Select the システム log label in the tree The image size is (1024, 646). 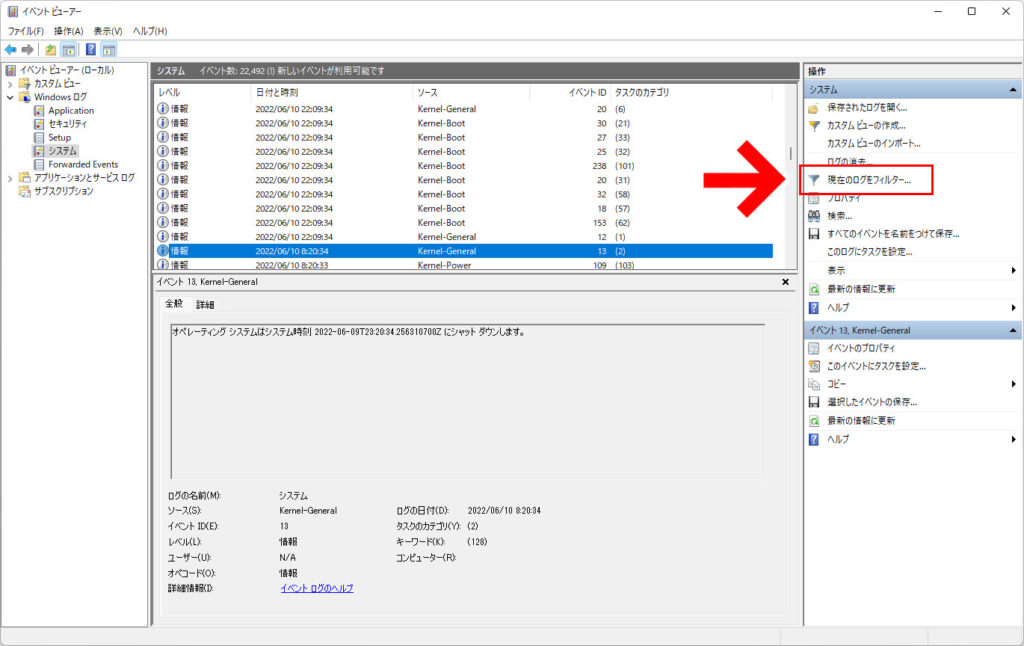63,151
